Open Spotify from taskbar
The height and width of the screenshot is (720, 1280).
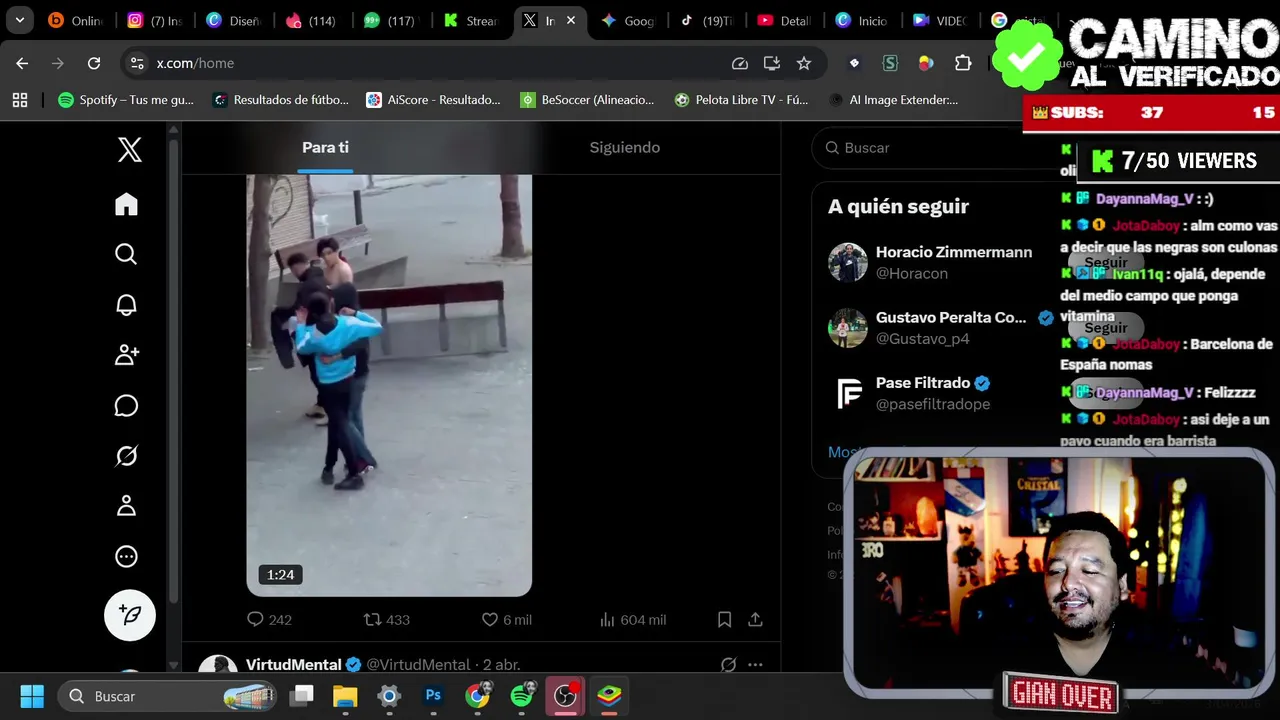522,696
